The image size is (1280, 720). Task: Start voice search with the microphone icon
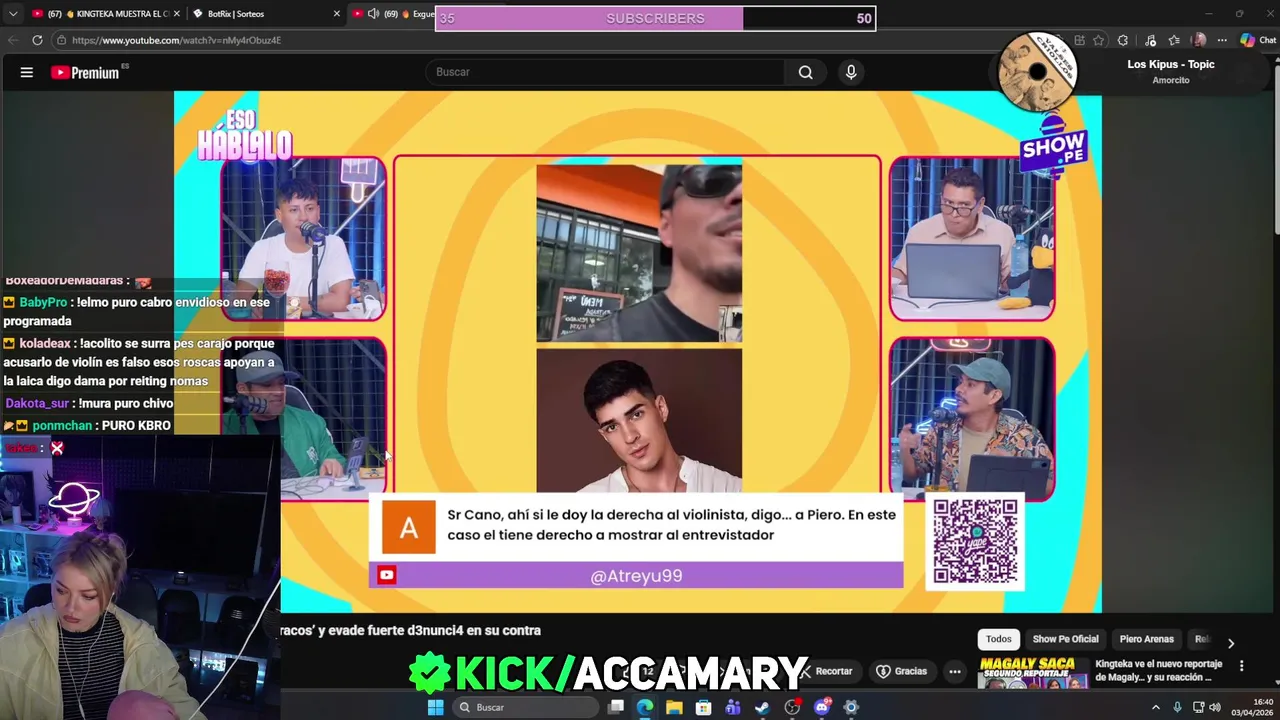(851, 72)
